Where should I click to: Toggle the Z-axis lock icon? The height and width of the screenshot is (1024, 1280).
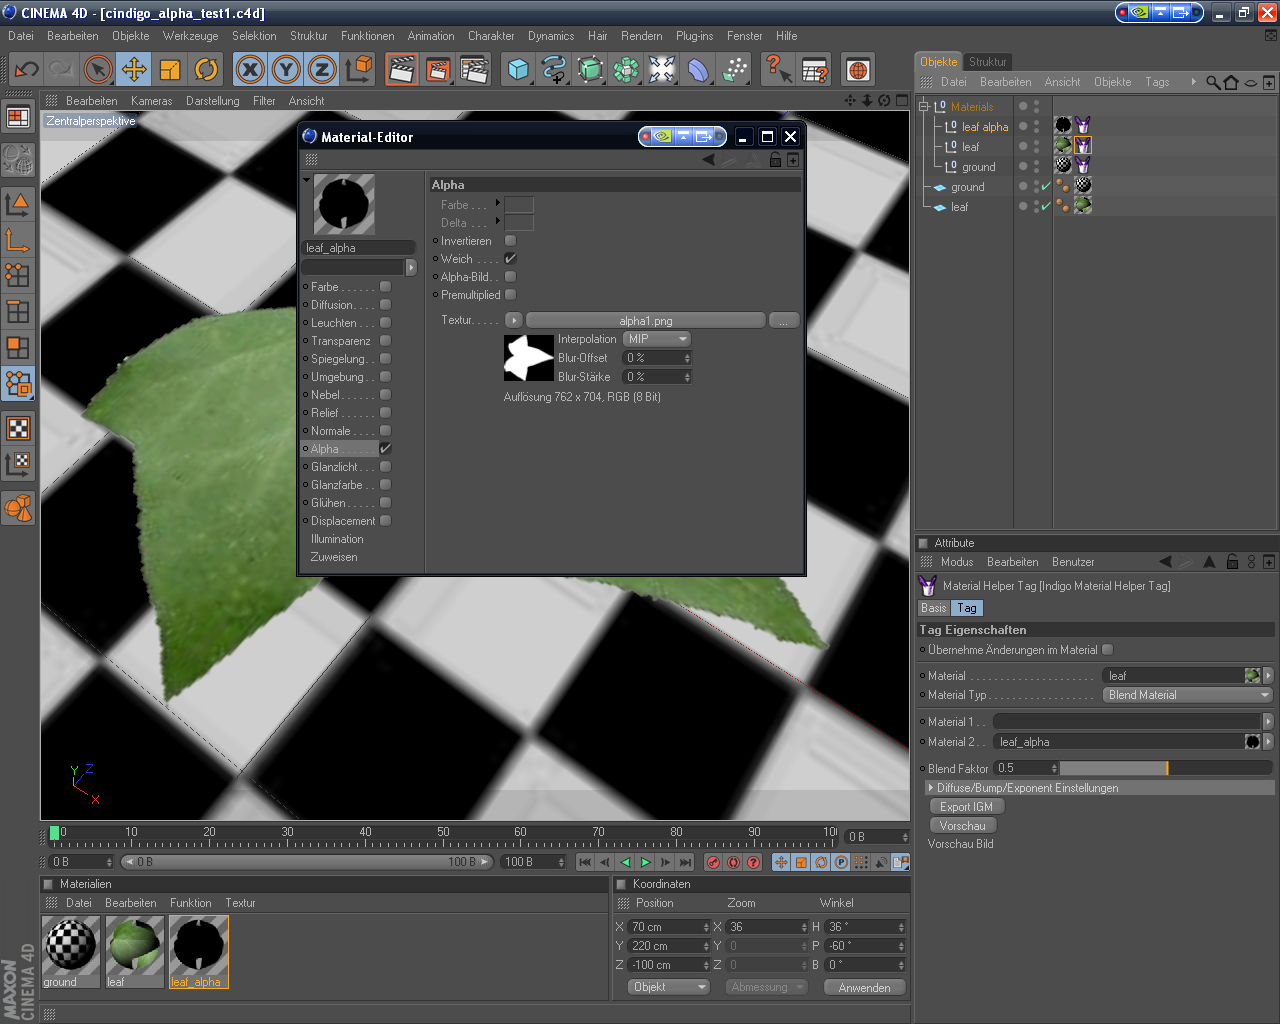click(322, 70)
